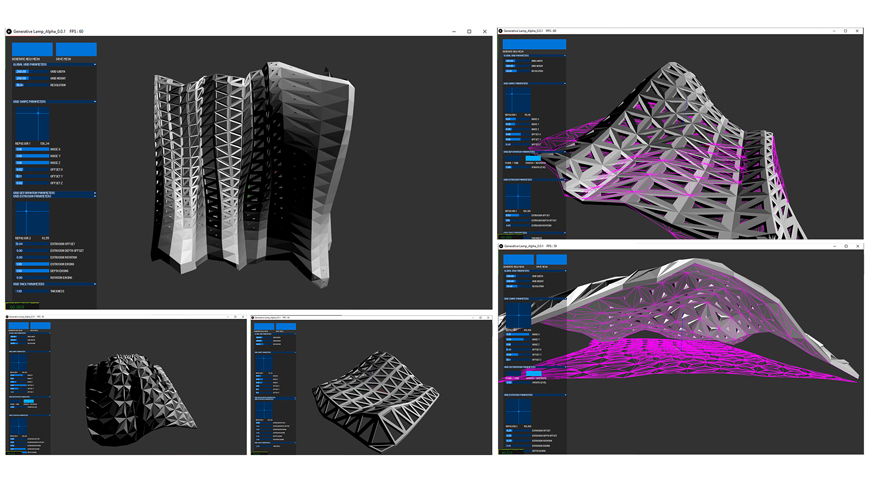Click Save Mesh in bottom-right window
This screenshot has width=870, height=489.
tap(551, 260)
